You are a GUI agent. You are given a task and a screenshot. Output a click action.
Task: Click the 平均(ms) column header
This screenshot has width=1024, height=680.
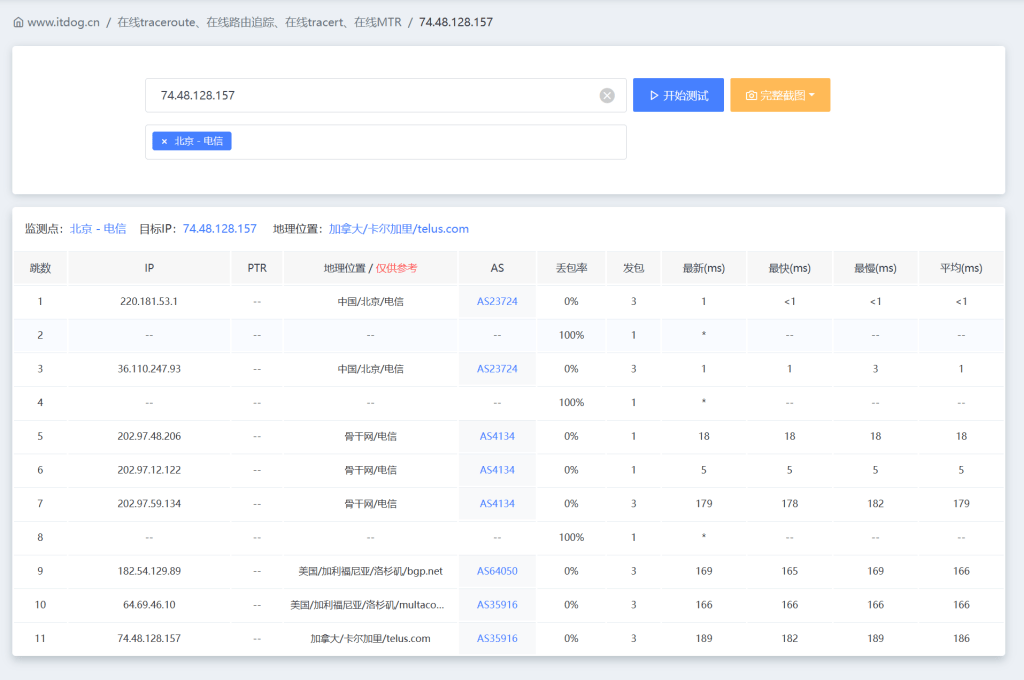(x=961, y=268)
